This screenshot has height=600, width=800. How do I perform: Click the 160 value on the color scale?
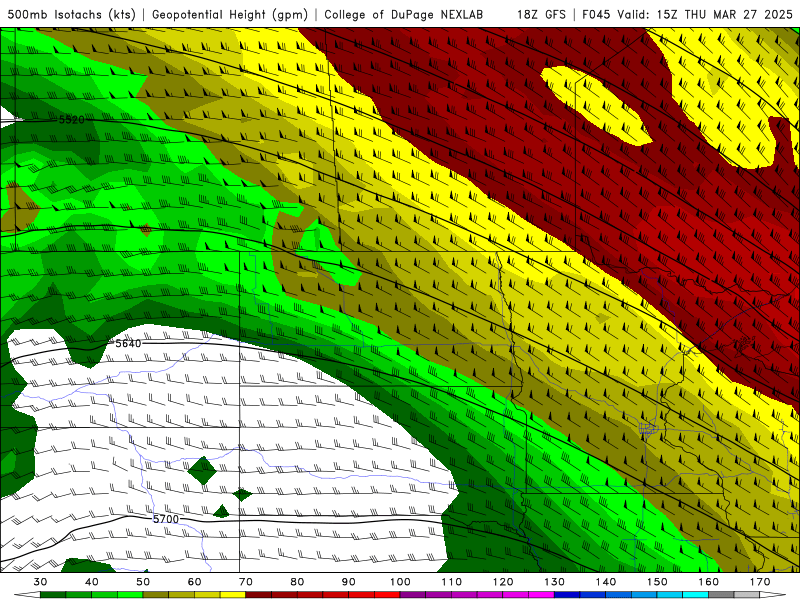709,582
